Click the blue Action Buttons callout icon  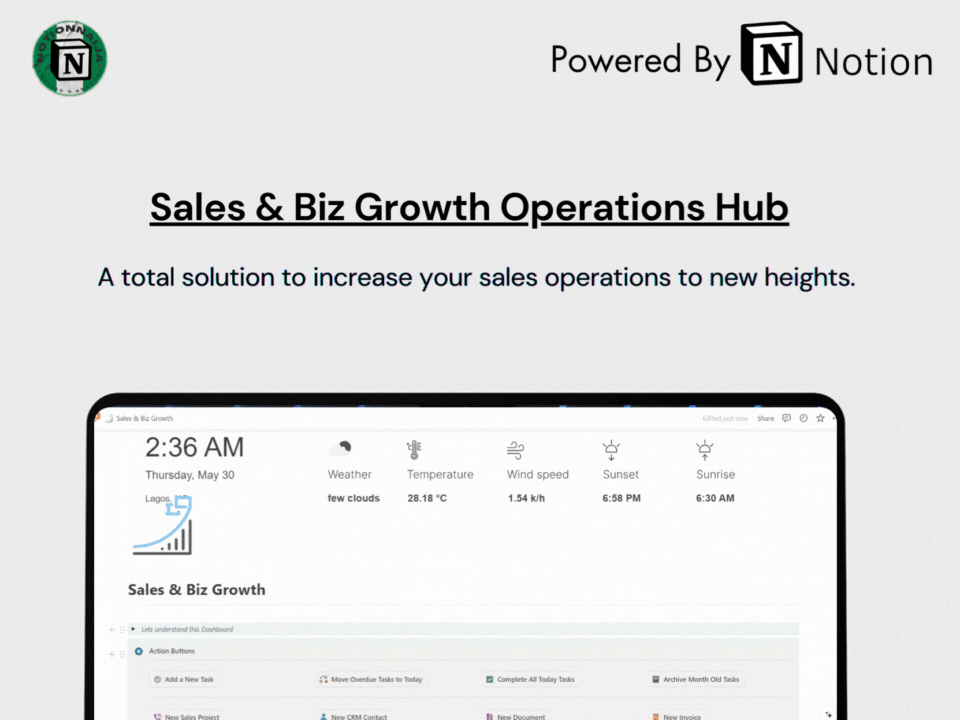[139, 651]
